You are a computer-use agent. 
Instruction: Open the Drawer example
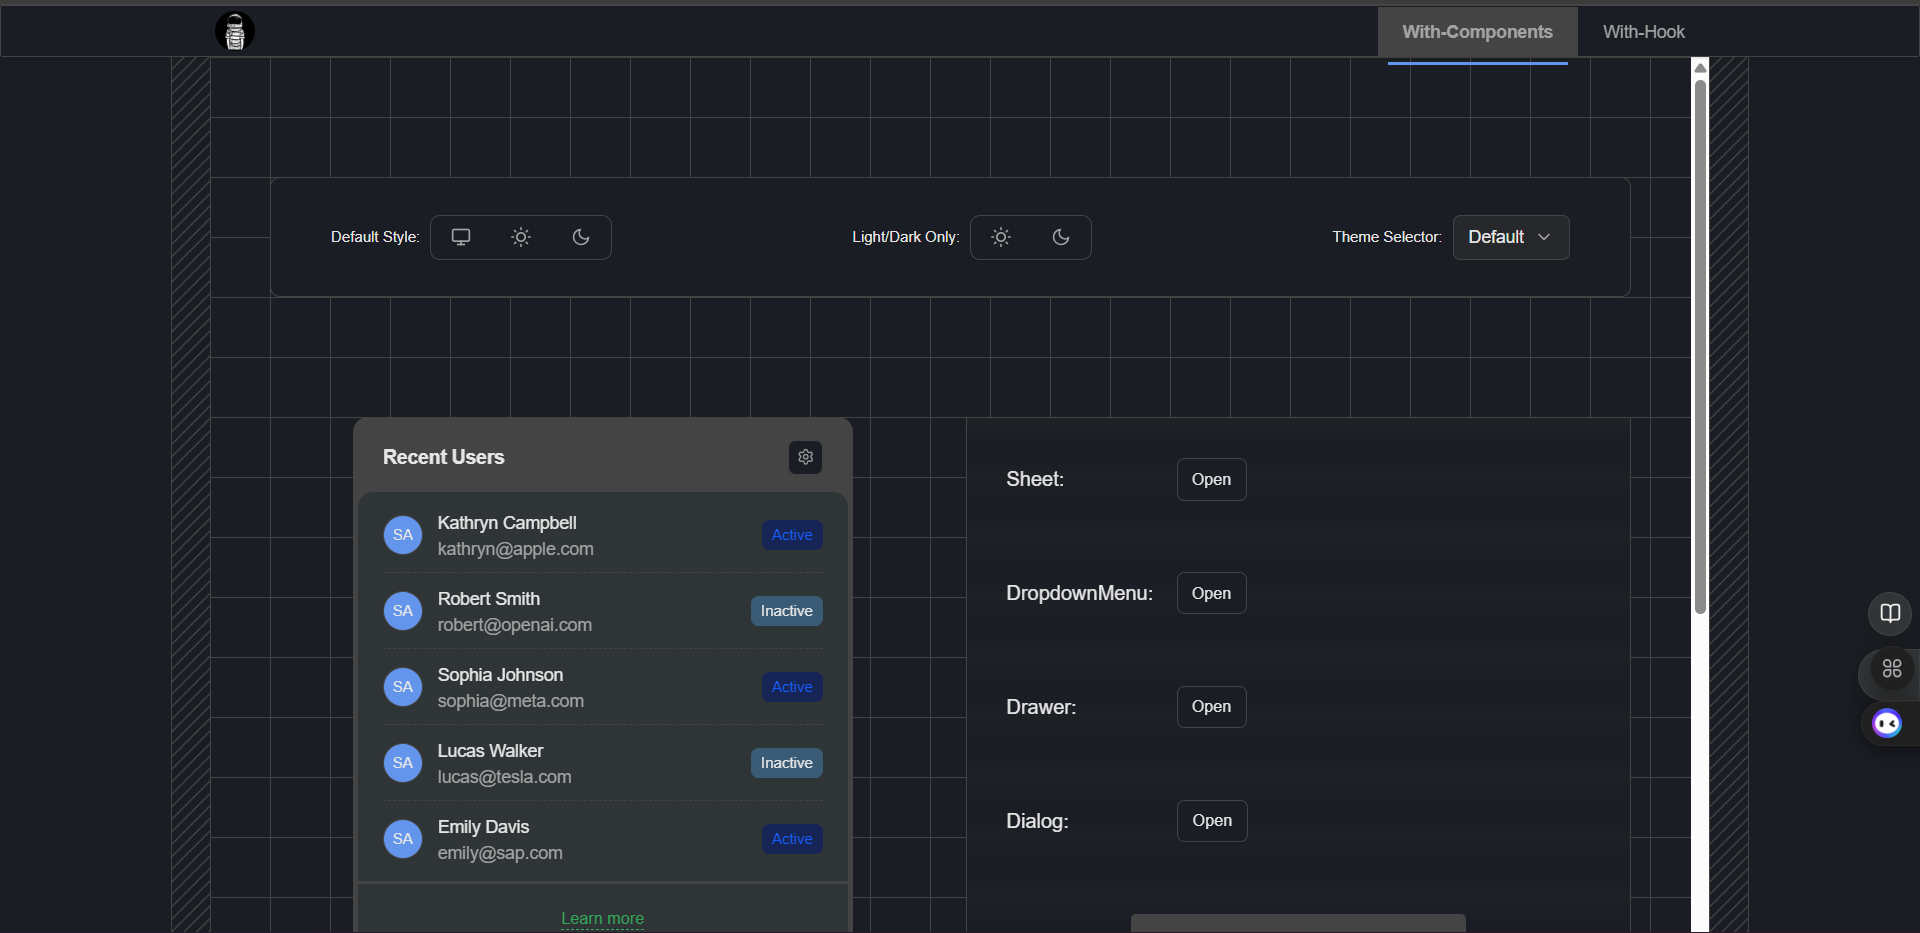[1211, 707]
